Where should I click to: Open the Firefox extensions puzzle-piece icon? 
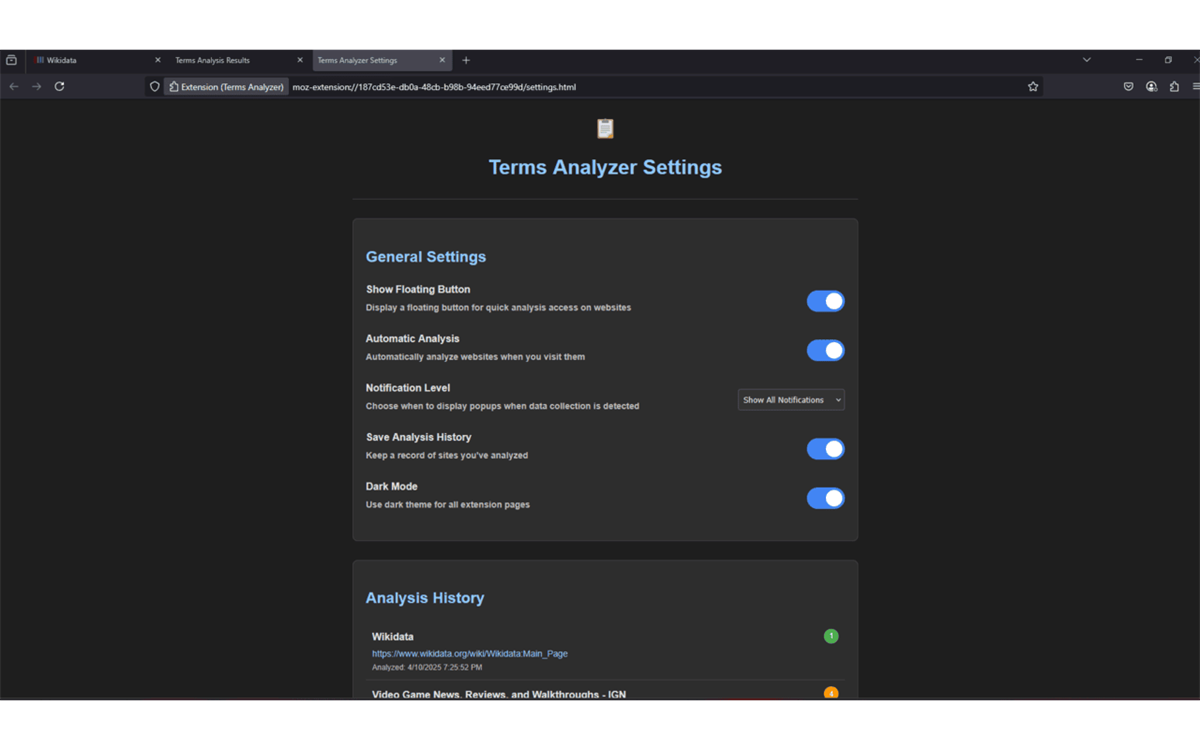pos(1173,87)
